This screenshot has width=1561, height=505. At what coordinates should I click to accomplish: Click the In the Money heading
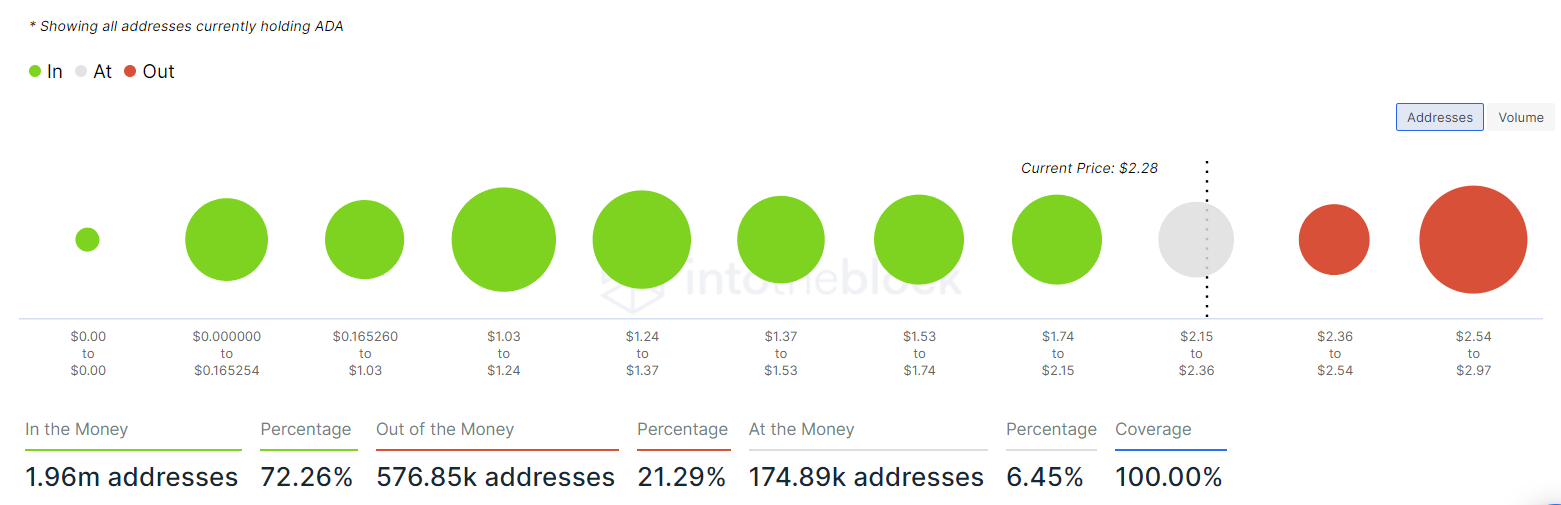pyautogui.click(x=77, y=429)
